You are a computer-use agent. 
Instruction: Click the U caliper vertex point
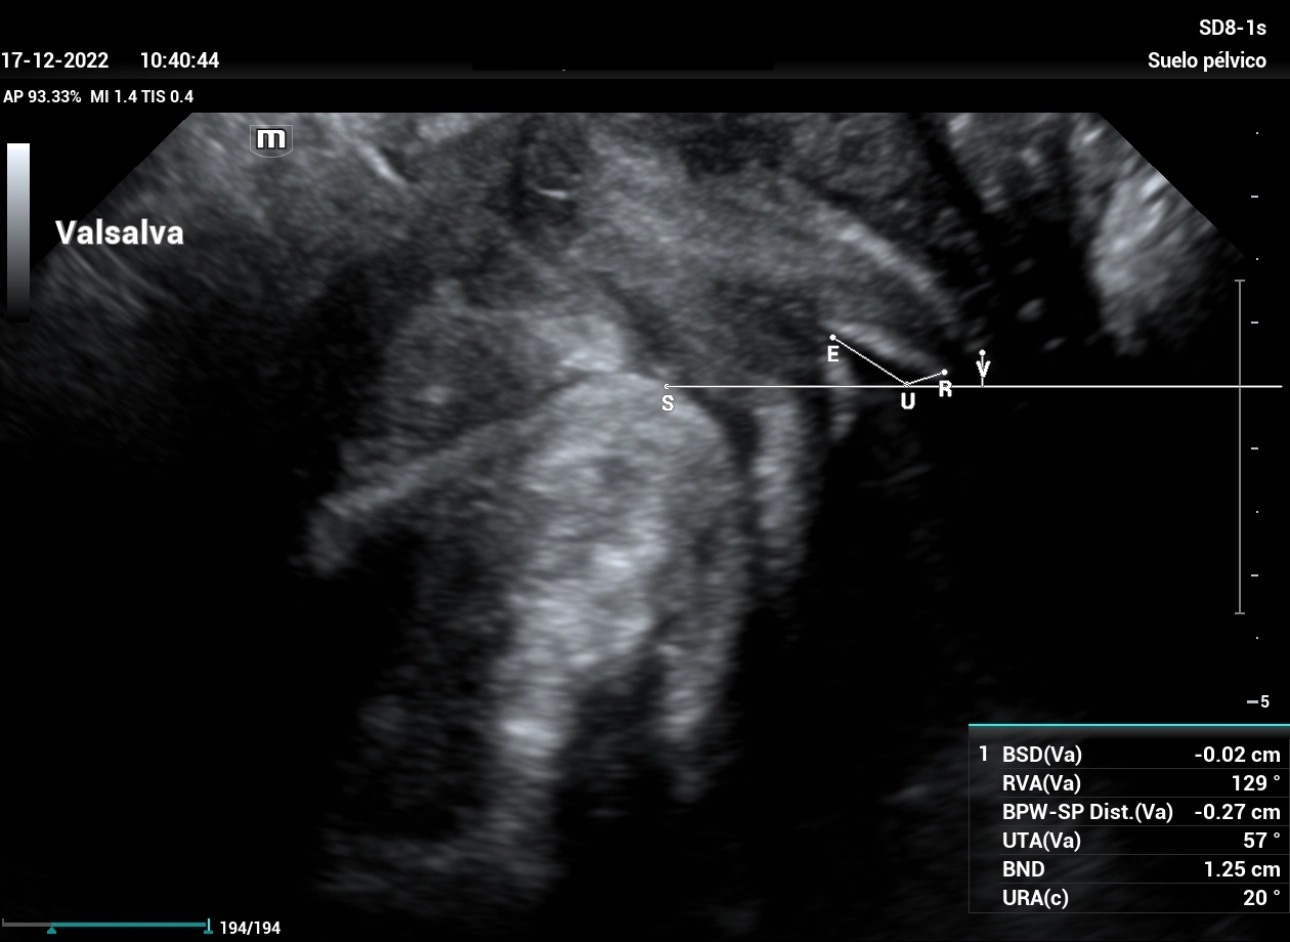906,385
